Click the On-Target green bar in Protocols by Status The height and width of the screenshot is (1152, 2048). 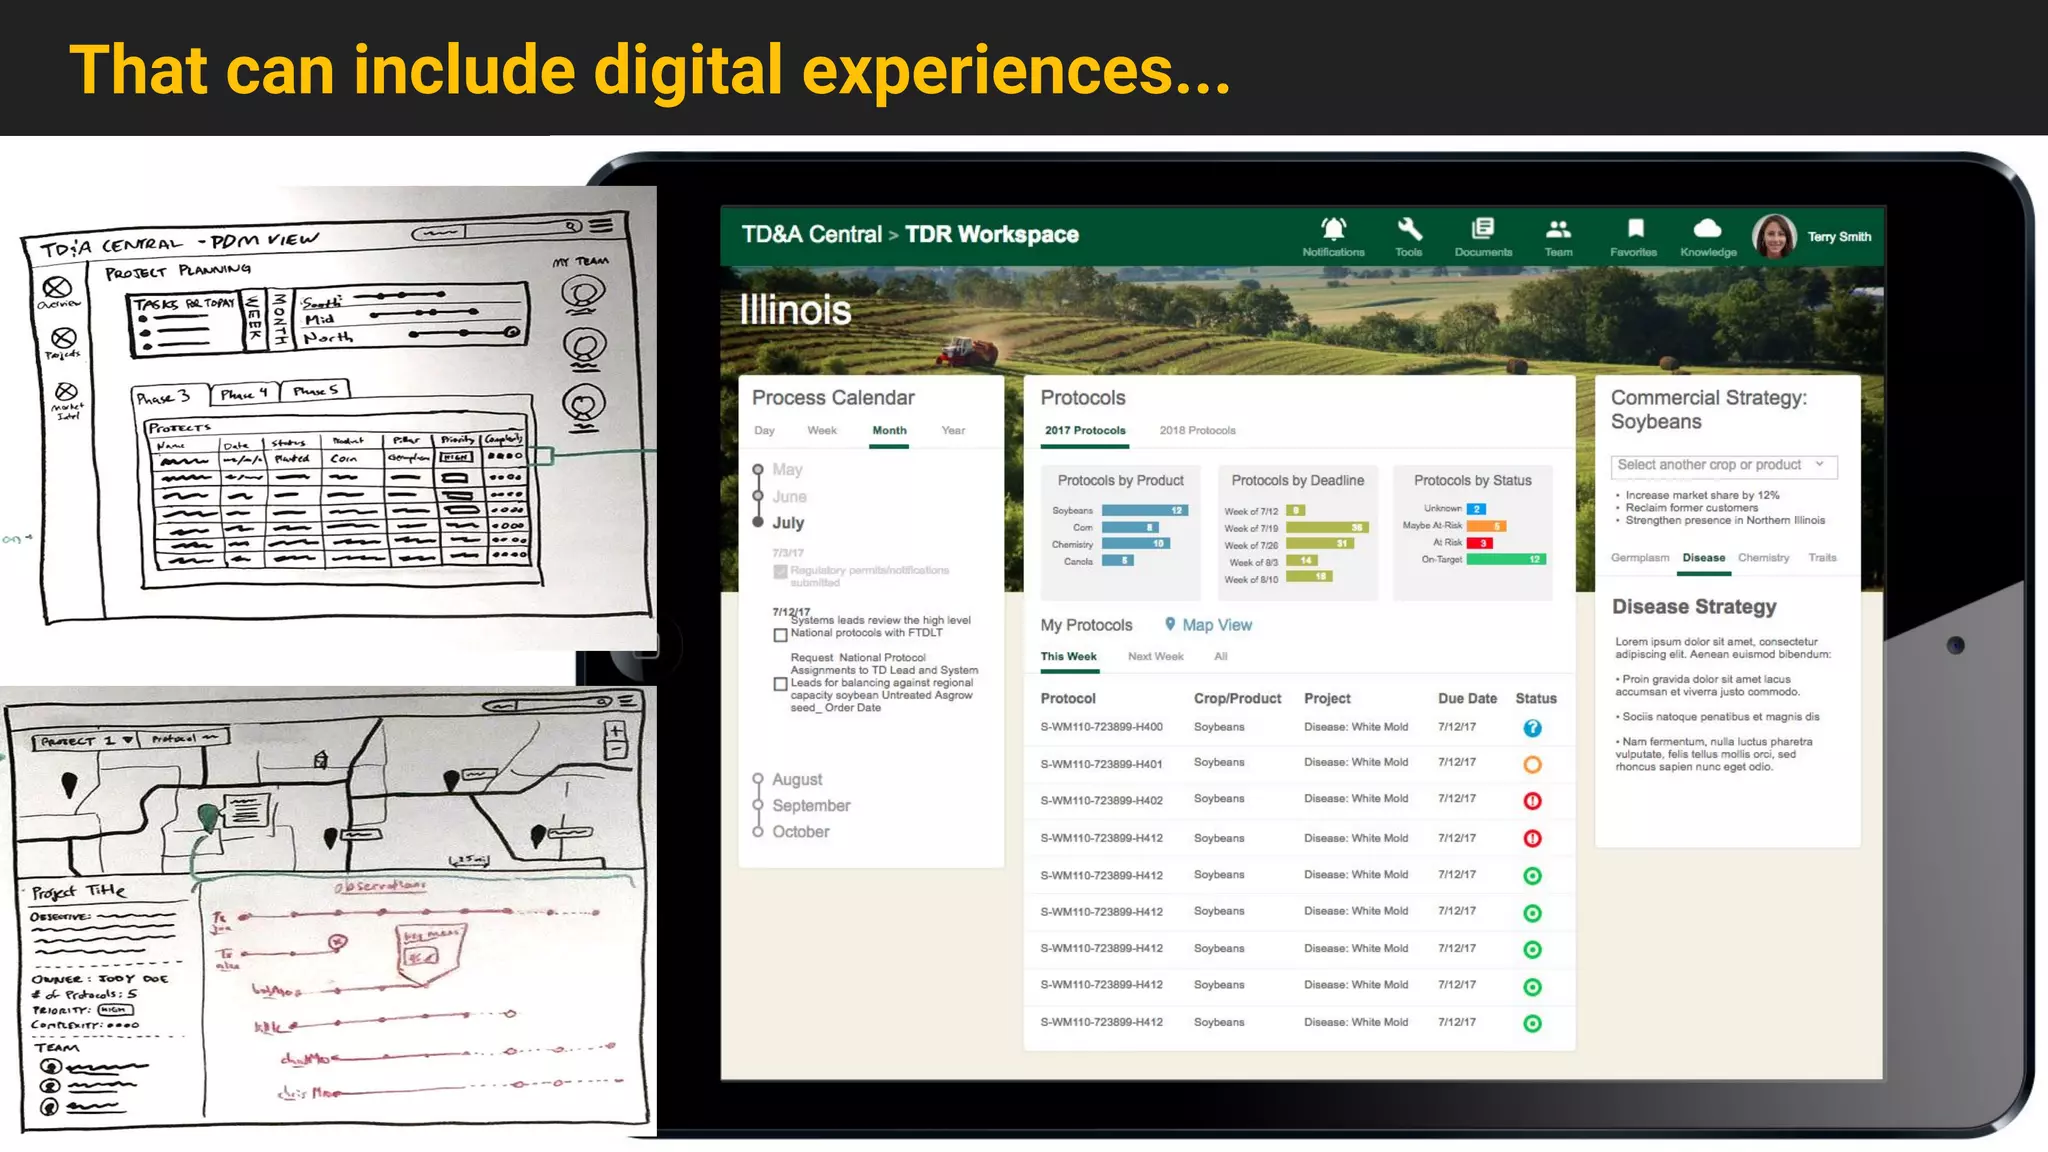click(1506, 559)
